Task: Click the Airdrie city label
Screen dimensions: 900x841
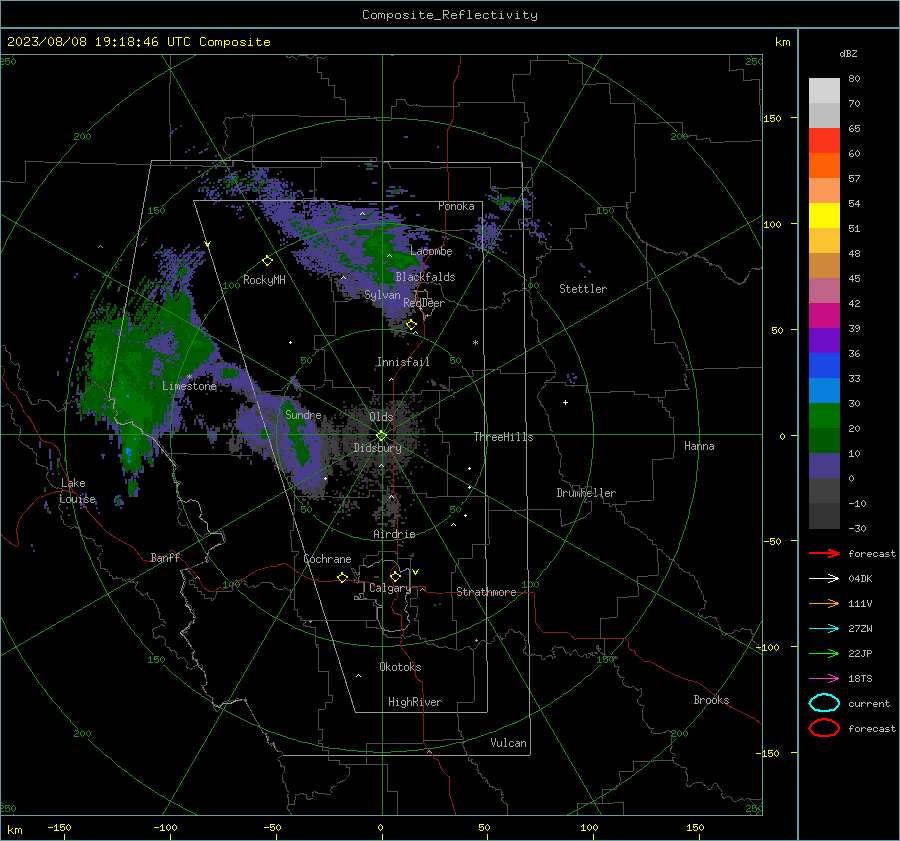Action: pos(394,534)
